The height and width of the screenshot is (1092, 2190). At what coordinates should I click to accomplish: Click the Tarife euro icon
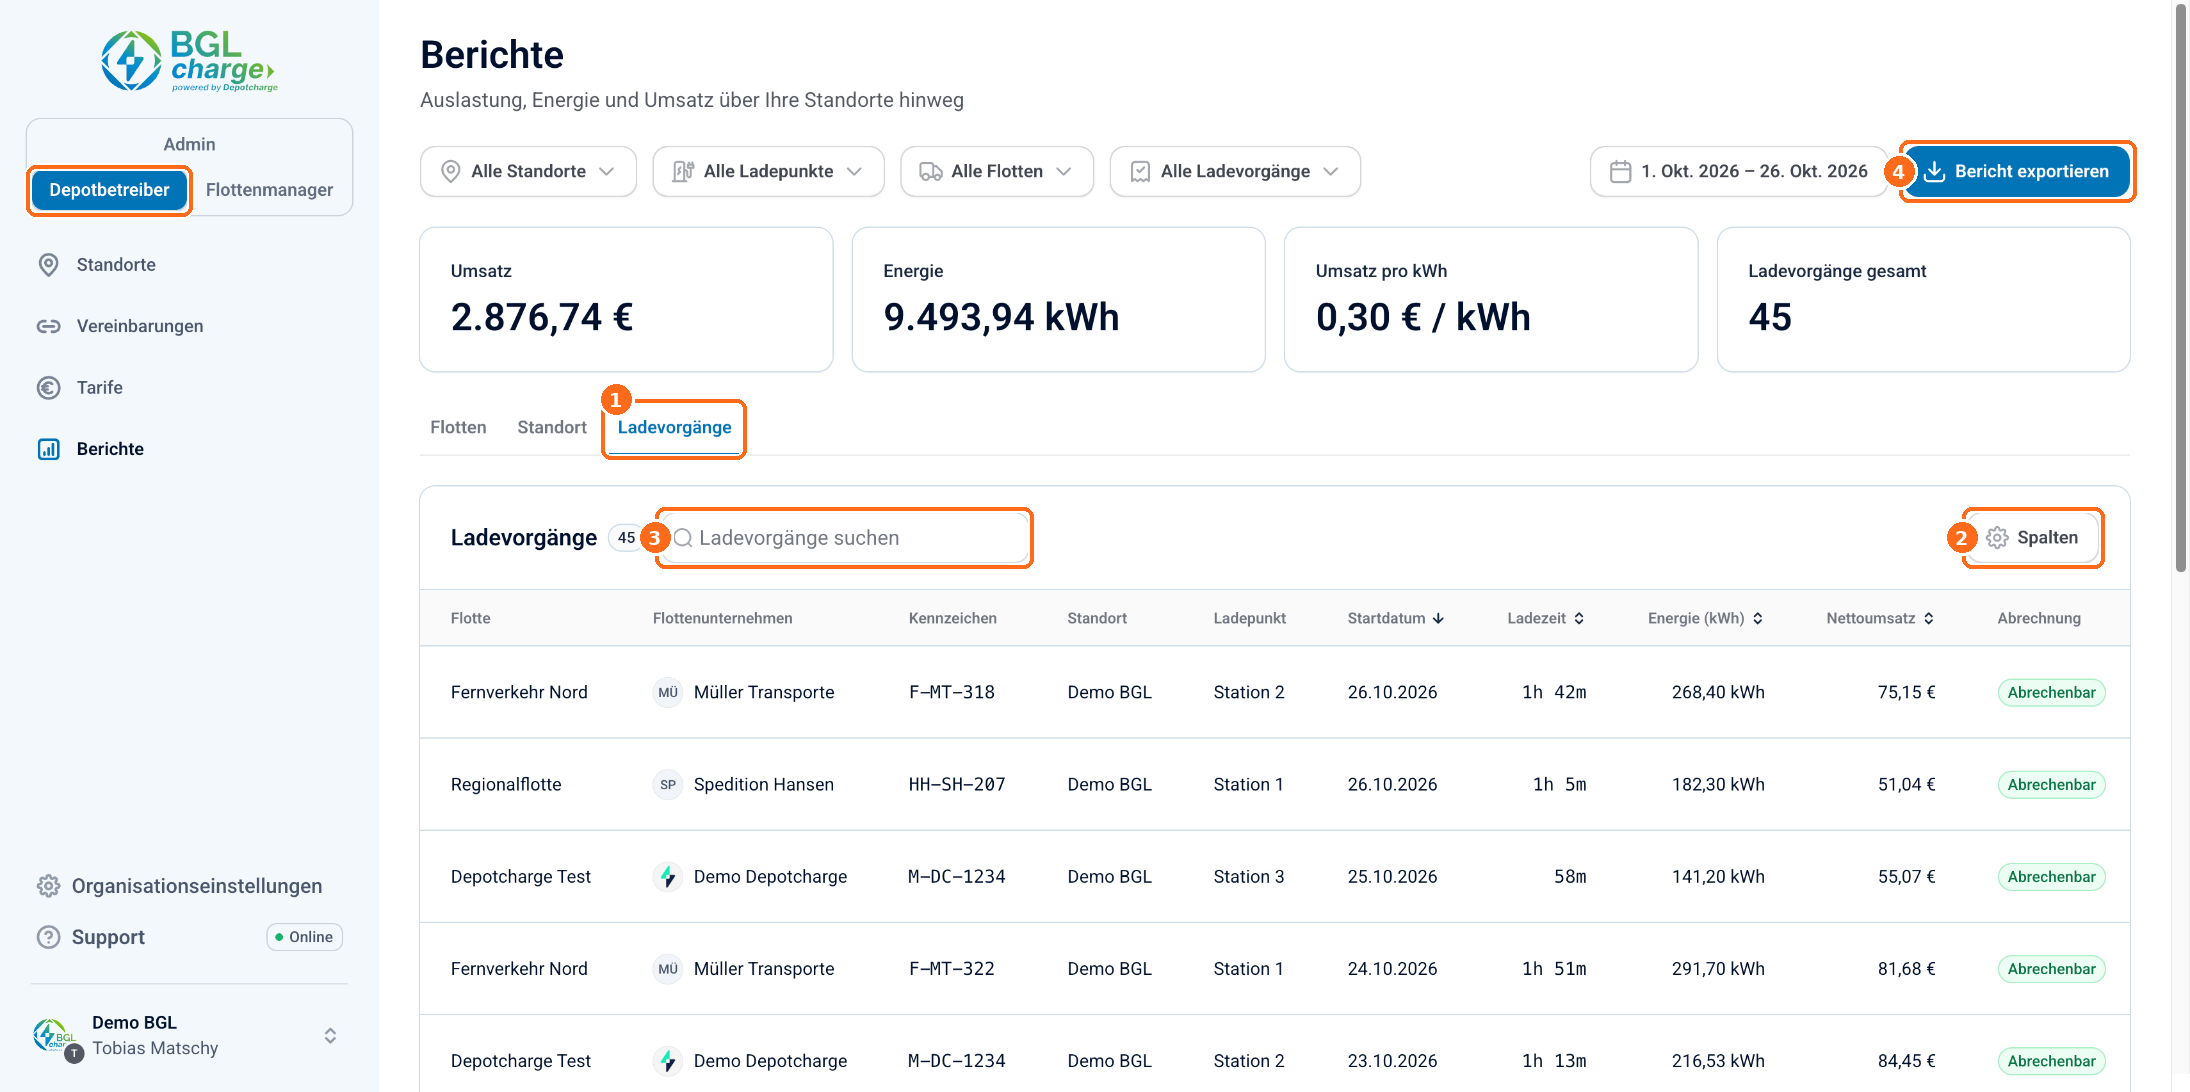click(48, 387)
